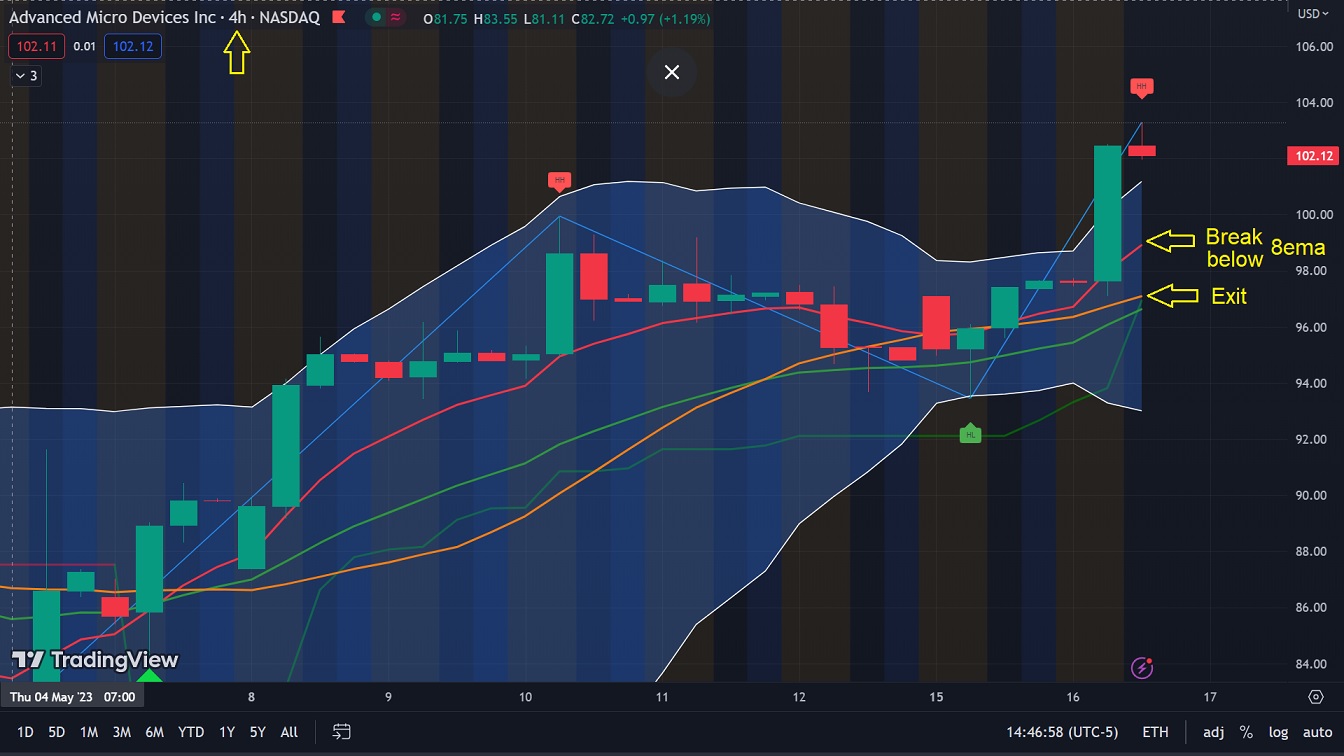Select the 3M time range
The height and width of the screenshot is (756, 1344).
(121, 732)
